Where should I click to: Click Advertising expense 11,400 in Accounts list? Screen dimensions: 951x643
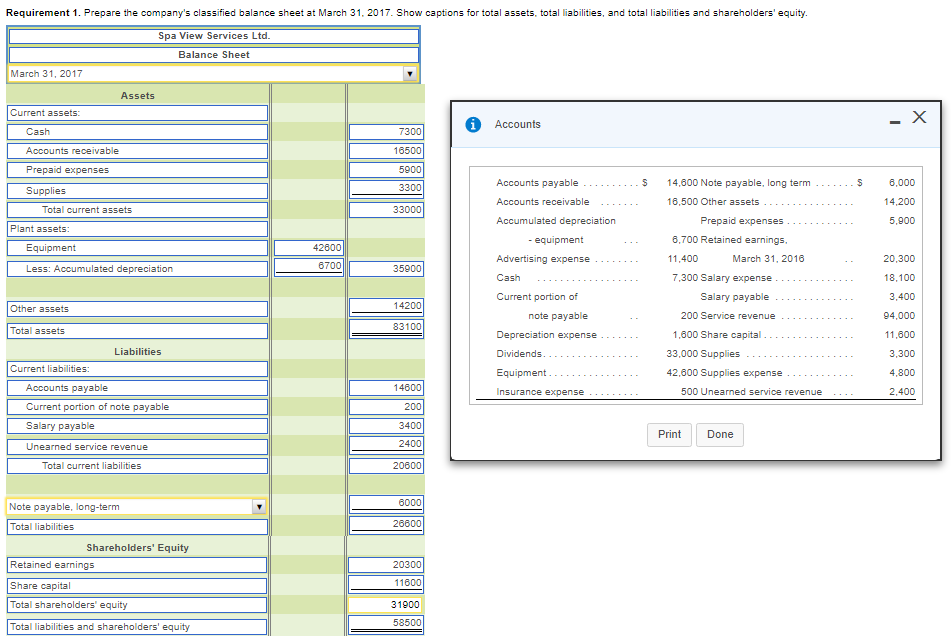(x=597, y=258)
